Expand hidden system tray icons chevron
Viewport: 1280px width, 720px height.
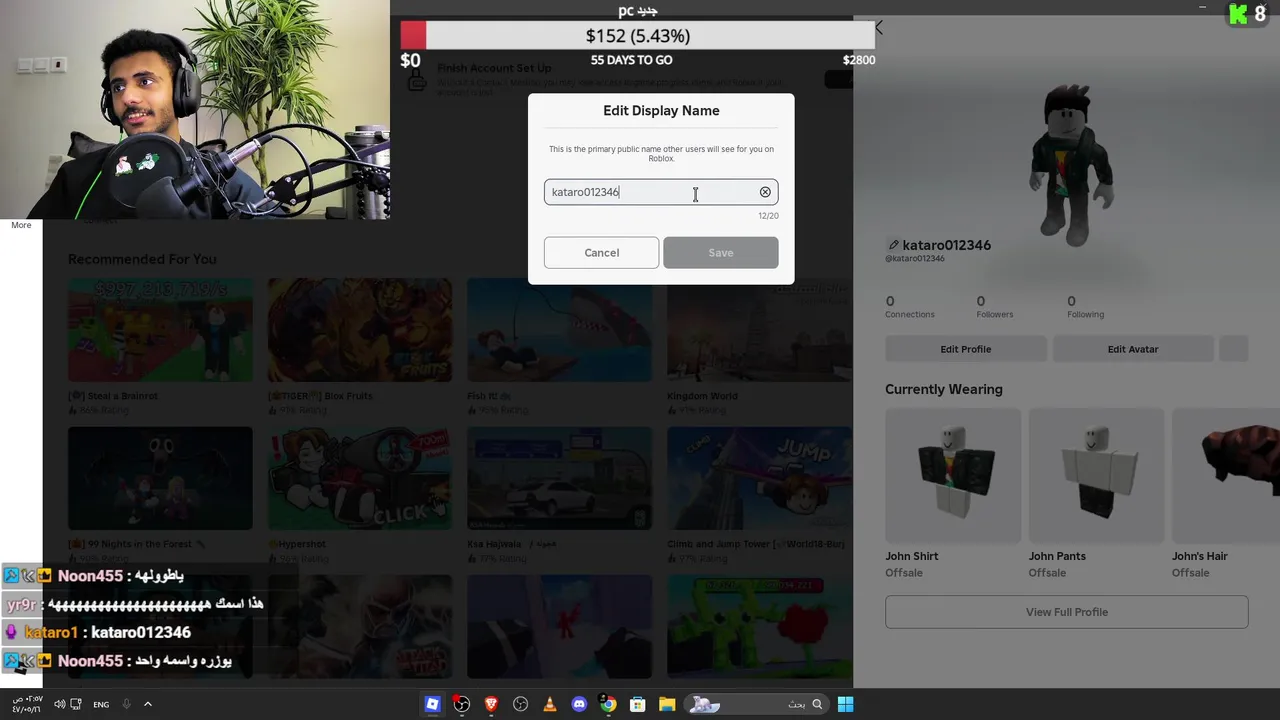148,704
